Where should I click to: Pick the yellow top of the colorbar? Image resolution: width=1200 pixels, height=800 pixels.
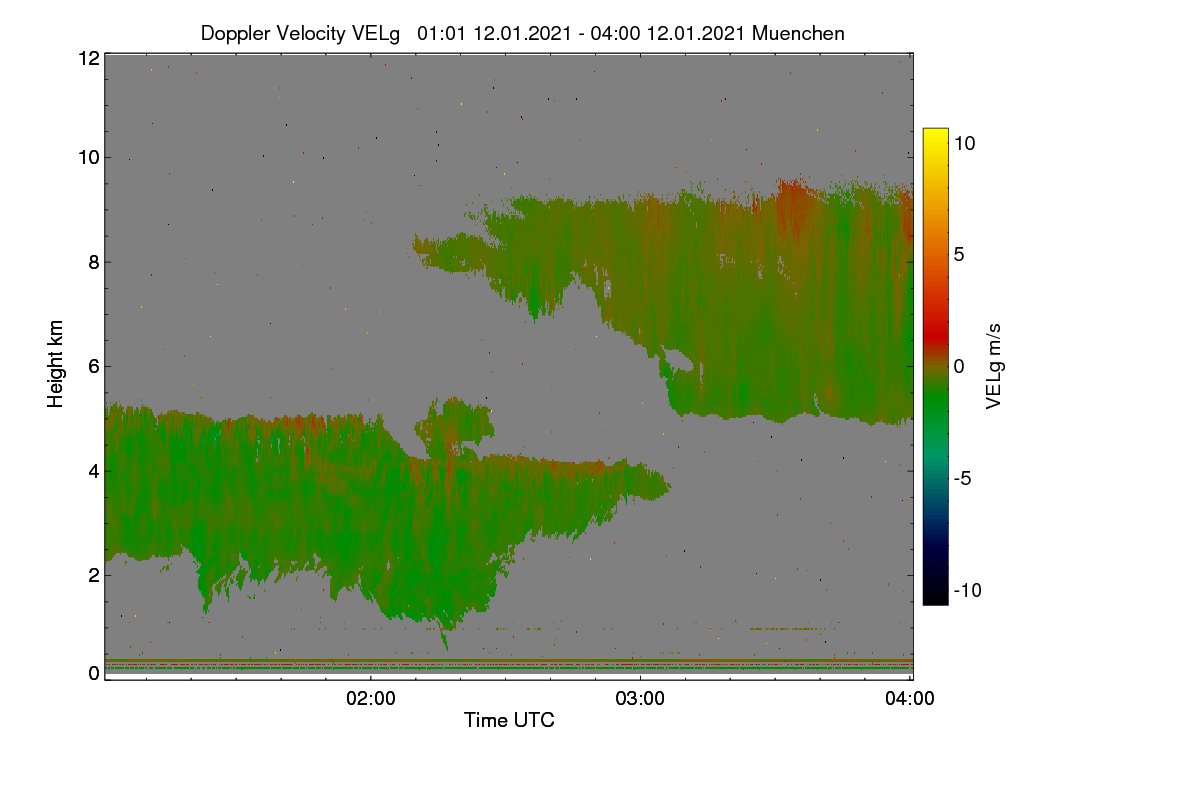pos(935,136)
